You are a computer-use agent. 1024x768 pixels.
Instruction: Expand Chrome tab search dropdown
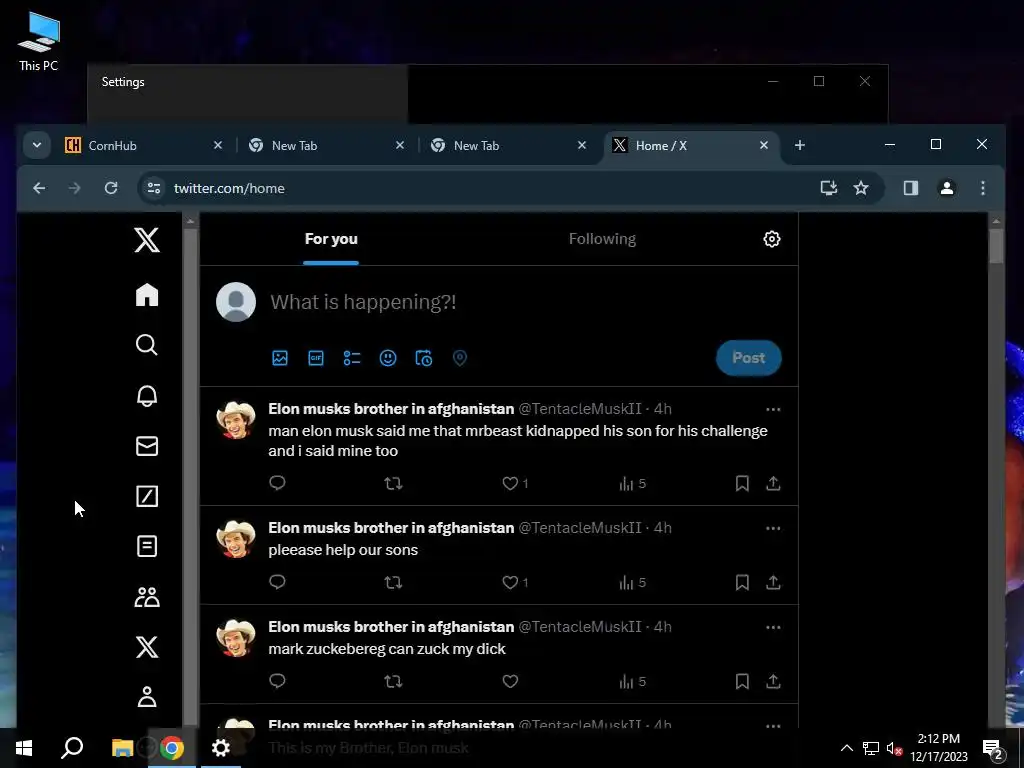click(x=37, y=145)
